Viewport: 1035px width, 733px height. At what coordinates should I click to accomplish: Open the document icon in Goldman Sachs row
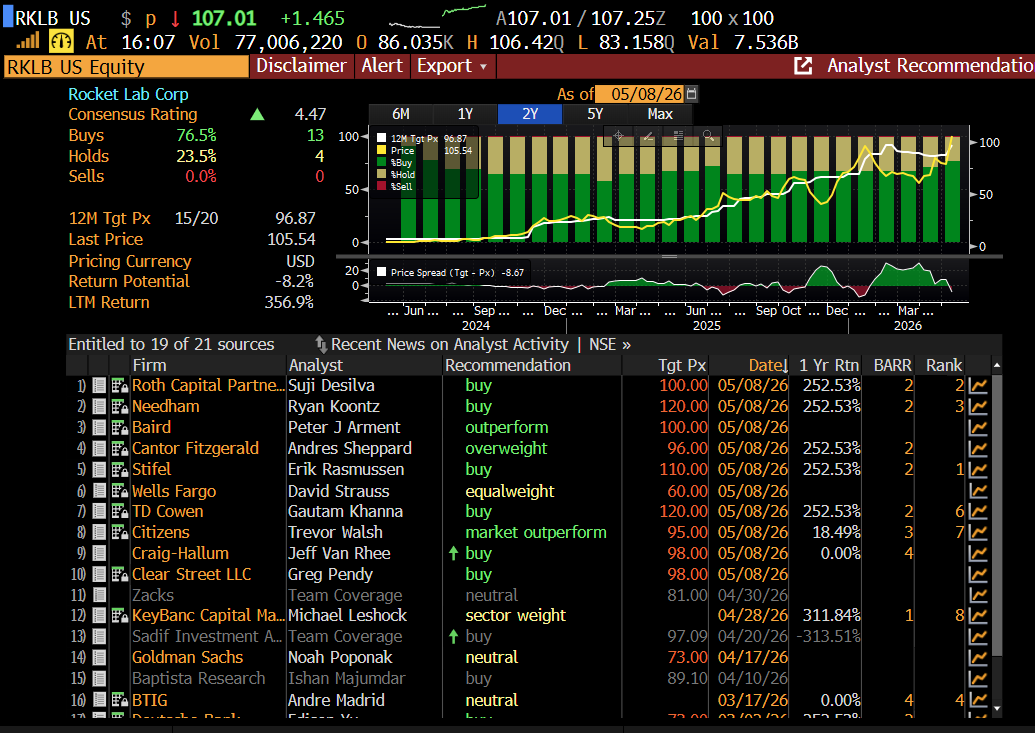(99, 658)
